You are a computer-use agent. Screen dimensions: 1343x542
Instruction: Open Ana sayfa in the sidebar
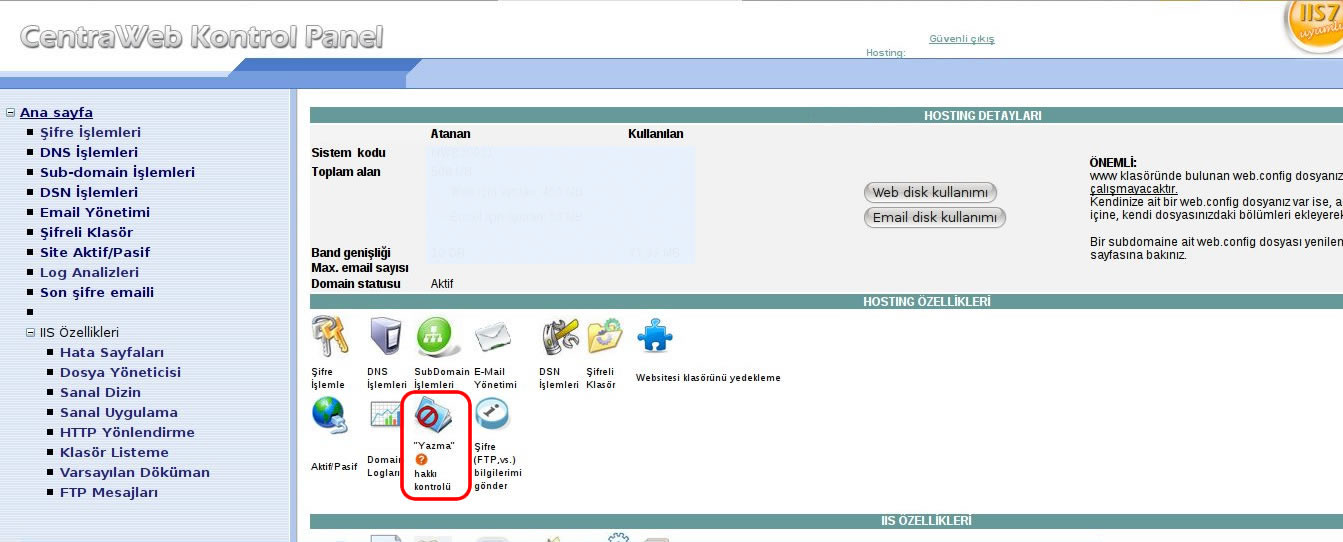tap(56, 113)
